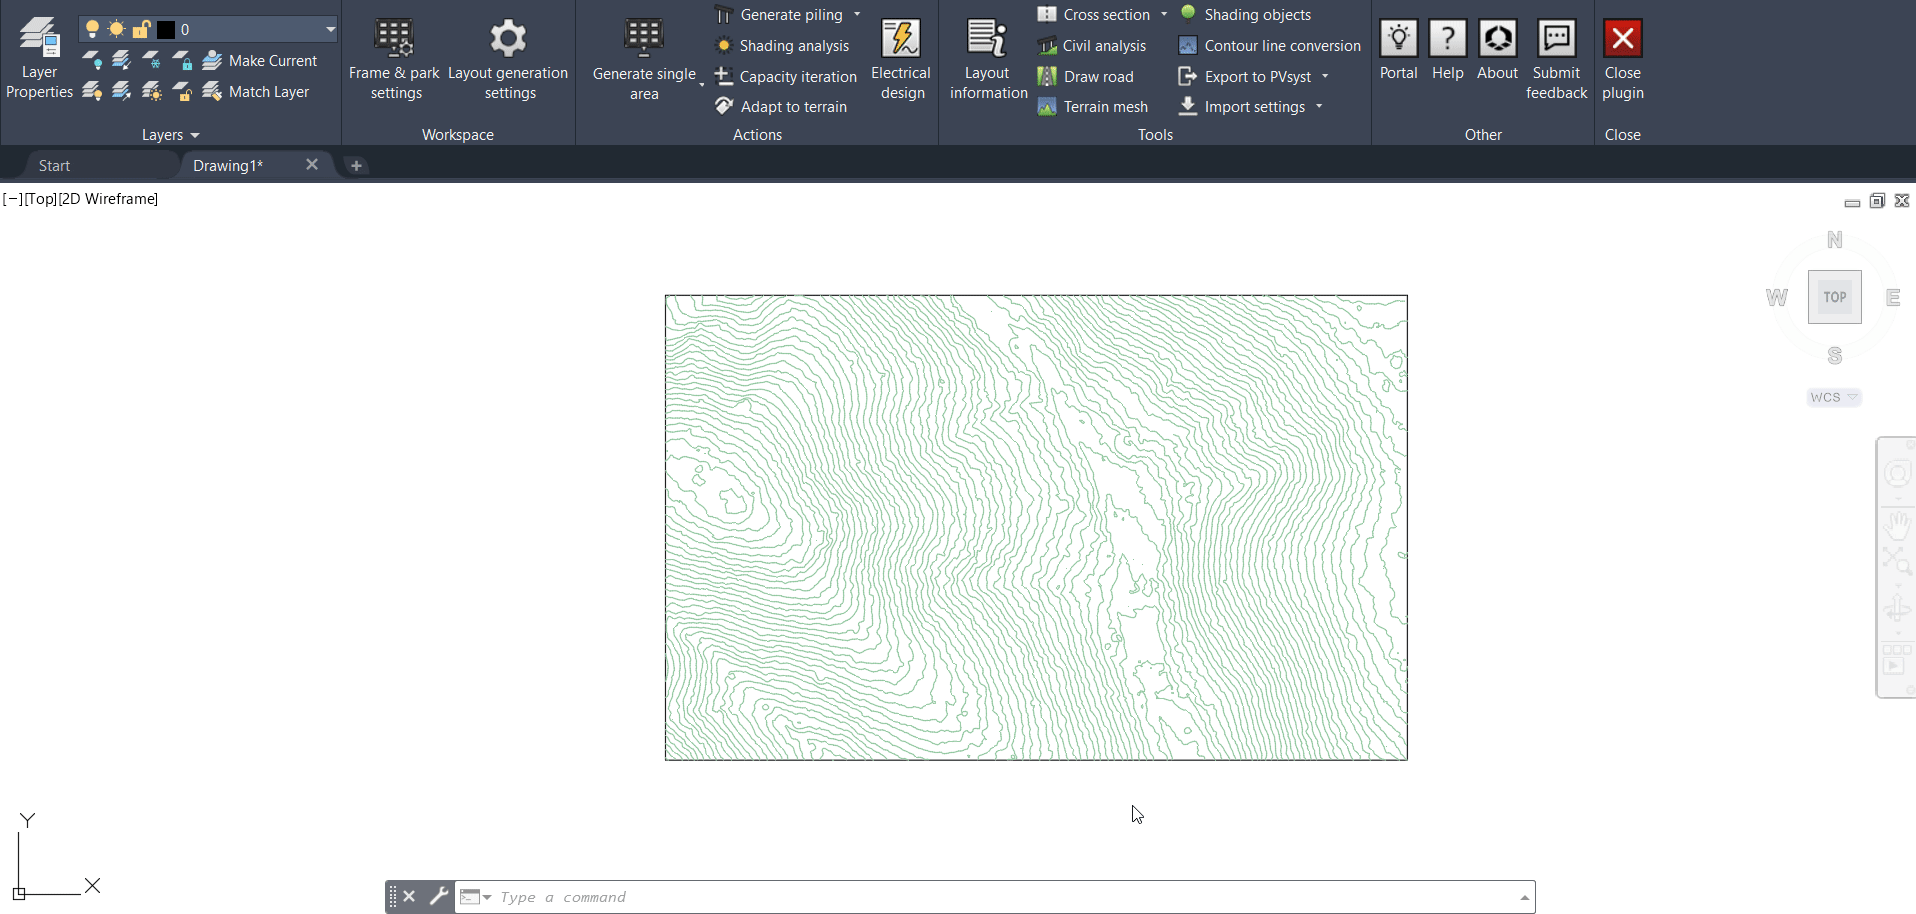Open Layout information panel

point(988,59)
